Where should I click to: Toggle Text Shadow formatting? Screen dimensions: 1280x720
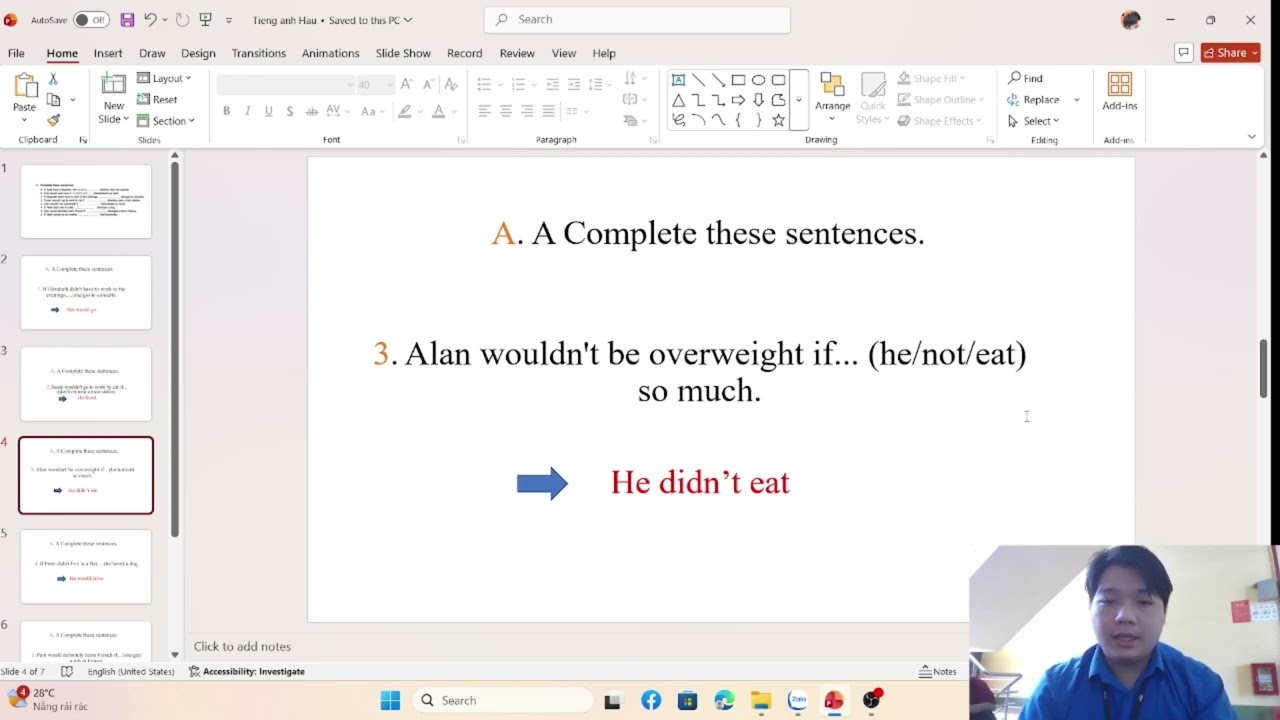coord(289,111)
